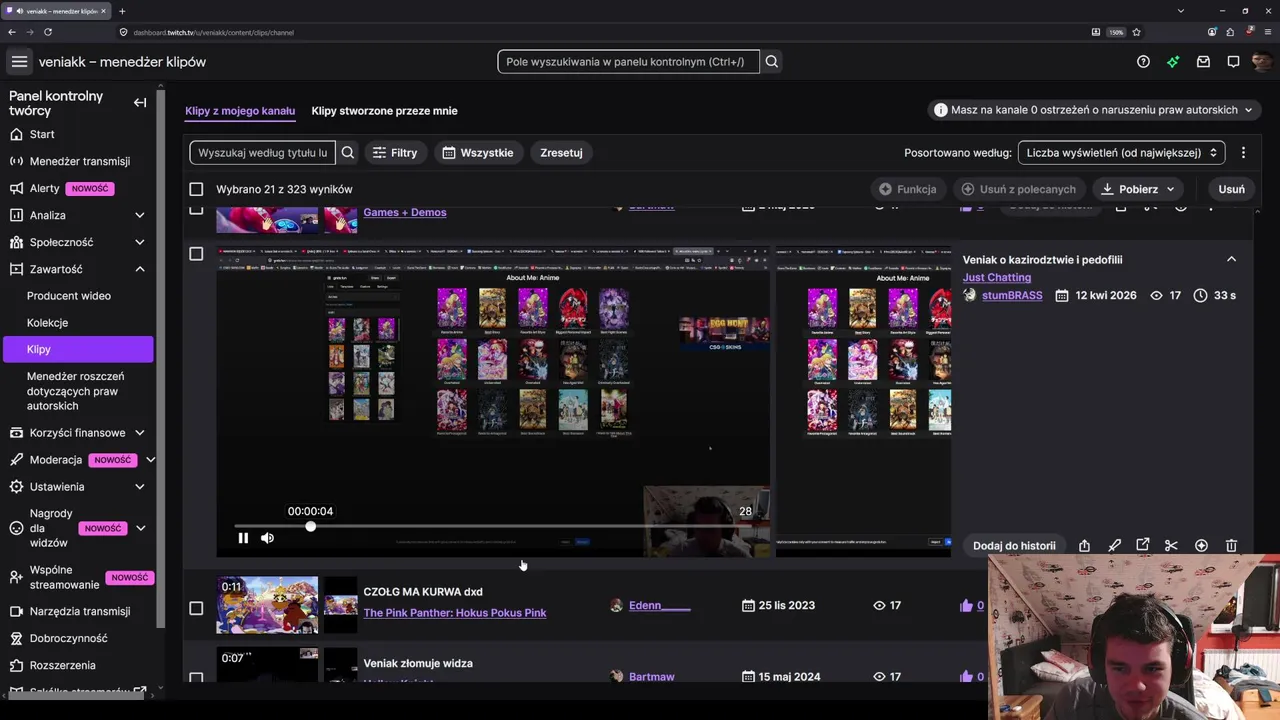This screenshot has height=720, width=1280.
Task: Focus the search-by-title clip input field
Action: [263, 153]
